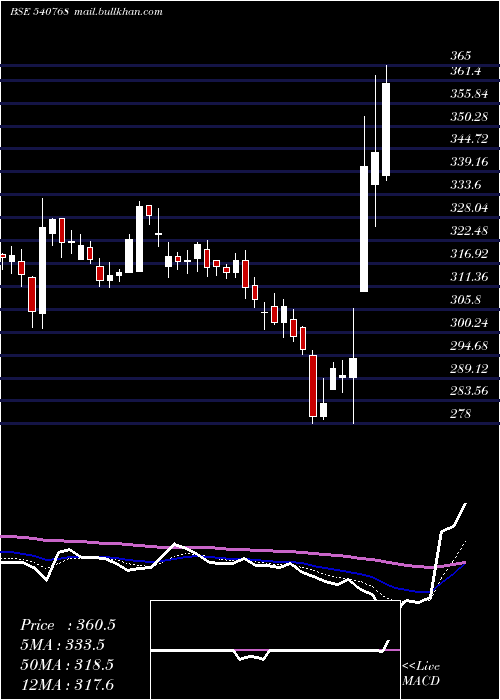Click the 'Price : 360.5' readout
The width and height of the screenshot is (500, 700).
click(68, 625)
